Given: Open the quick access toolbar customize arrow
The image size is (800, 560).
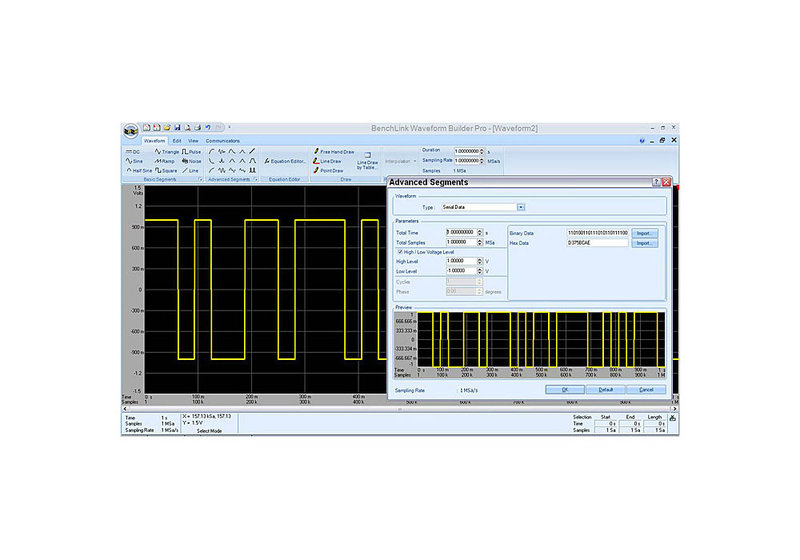Looking at the screenshot, I should (230, 127).
